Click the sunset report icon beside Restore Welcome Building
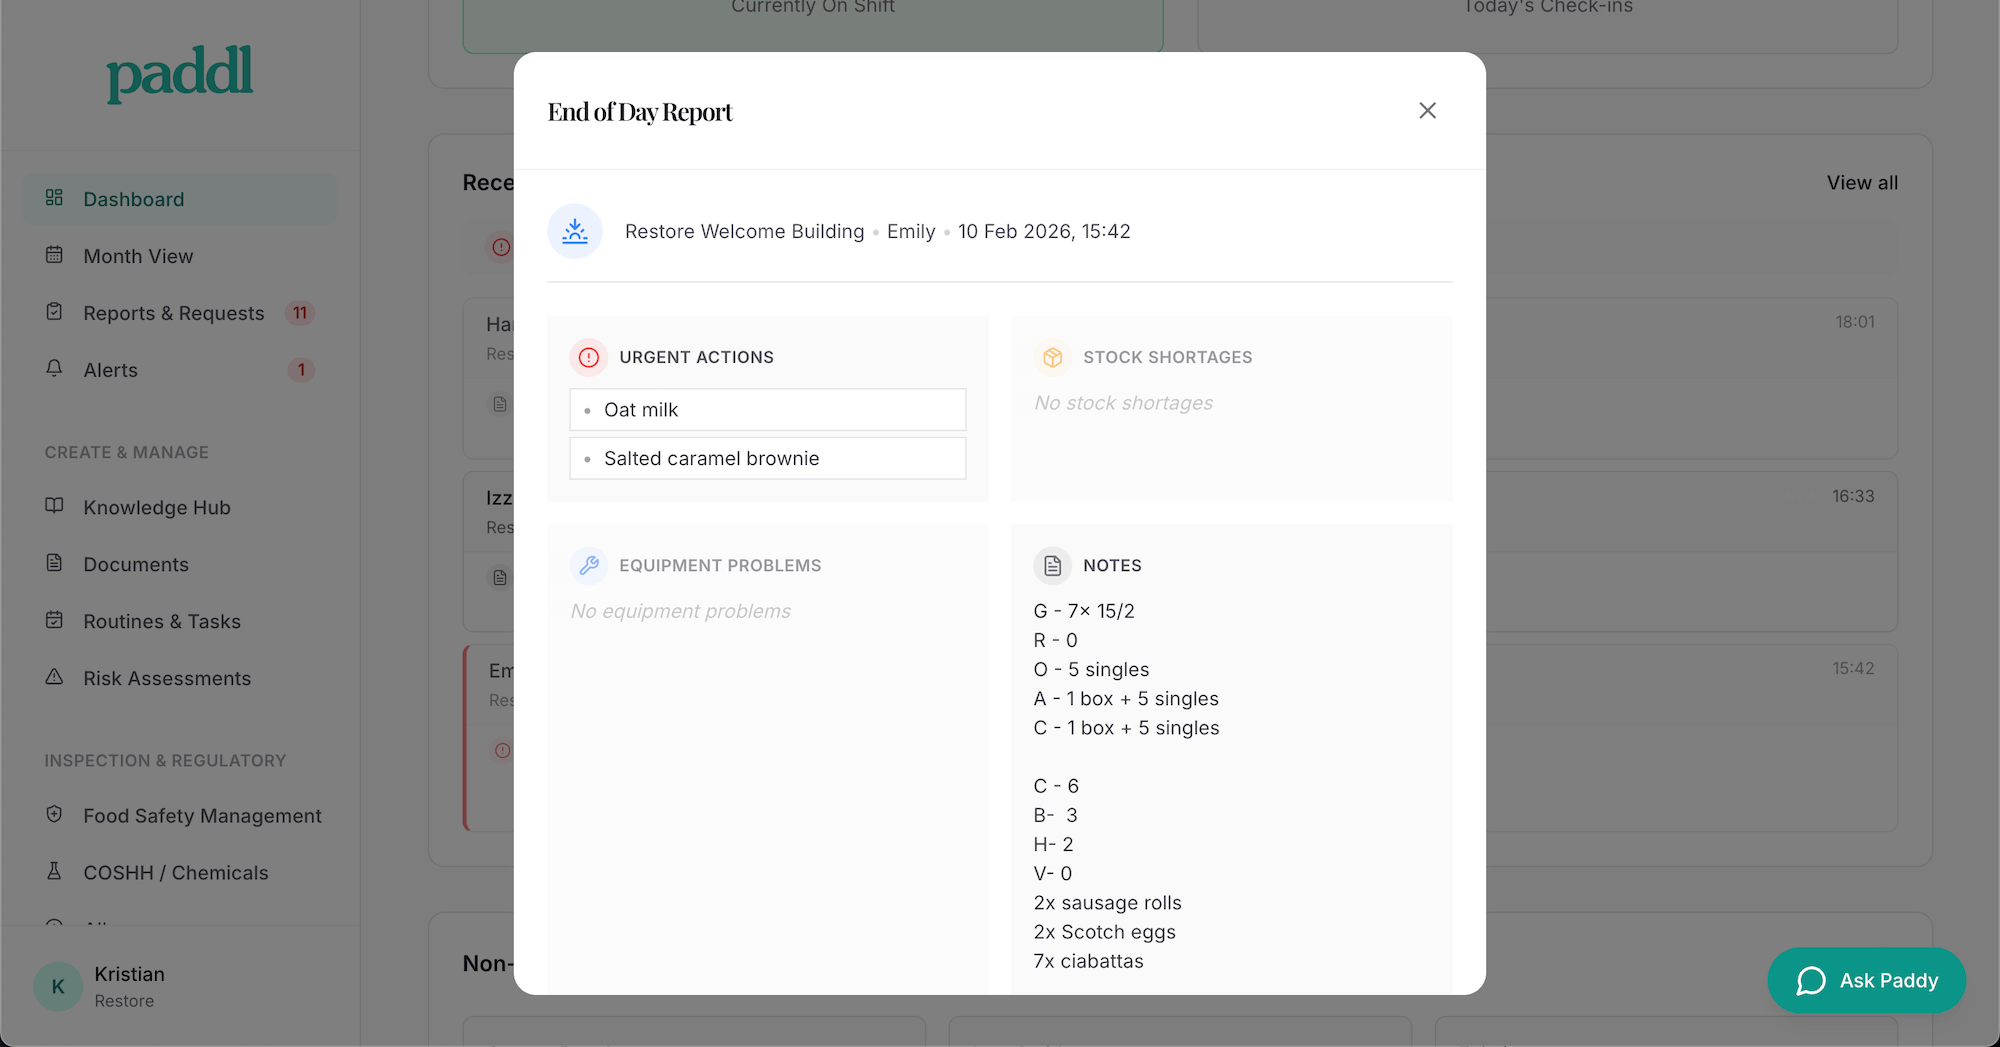Viewport: 2000px width, 1047px height. pos(575,232)
